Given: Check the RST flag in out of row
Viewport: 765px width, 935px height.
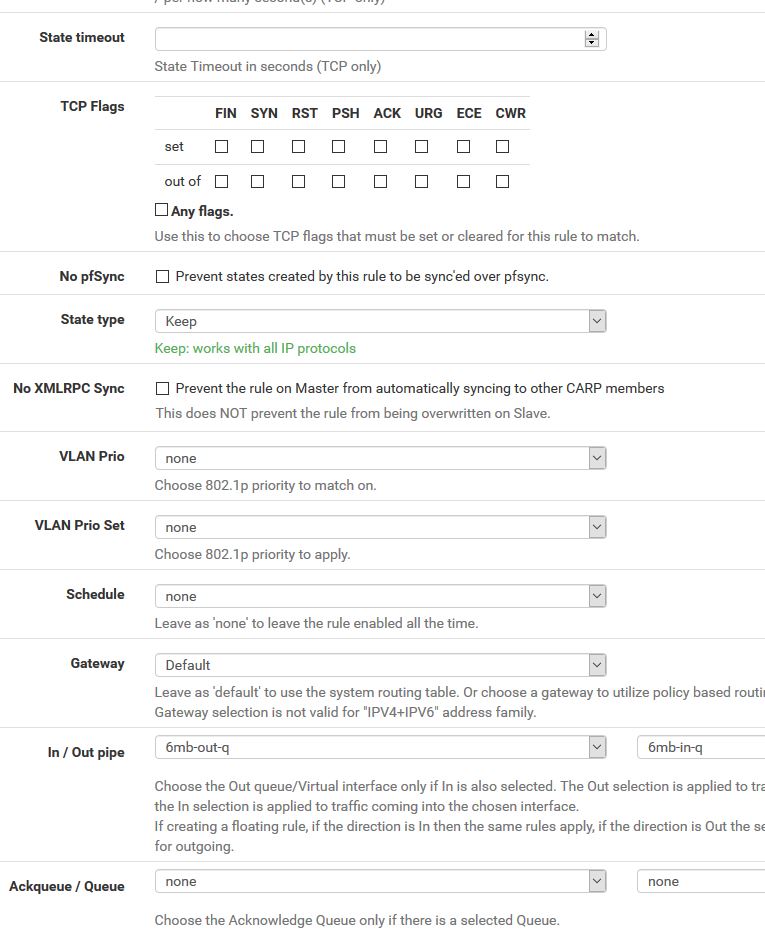Looking at the screenshot, I should [299, 181].
